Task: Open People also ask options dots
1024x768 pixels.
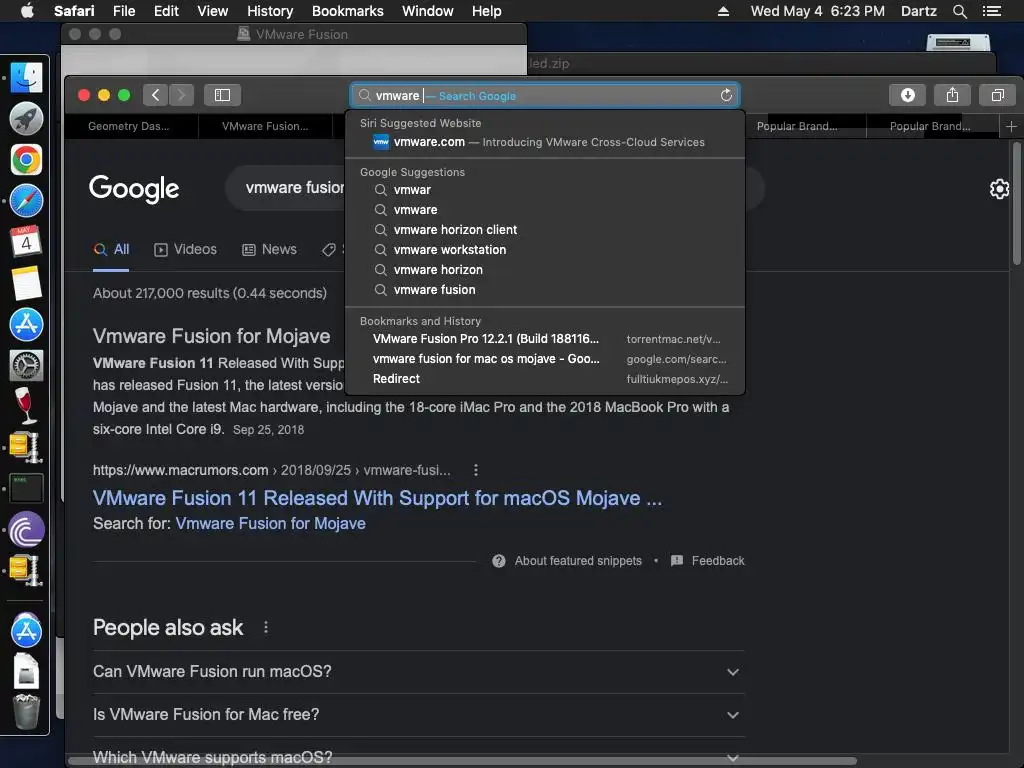Action: click(x=265, y=628)
